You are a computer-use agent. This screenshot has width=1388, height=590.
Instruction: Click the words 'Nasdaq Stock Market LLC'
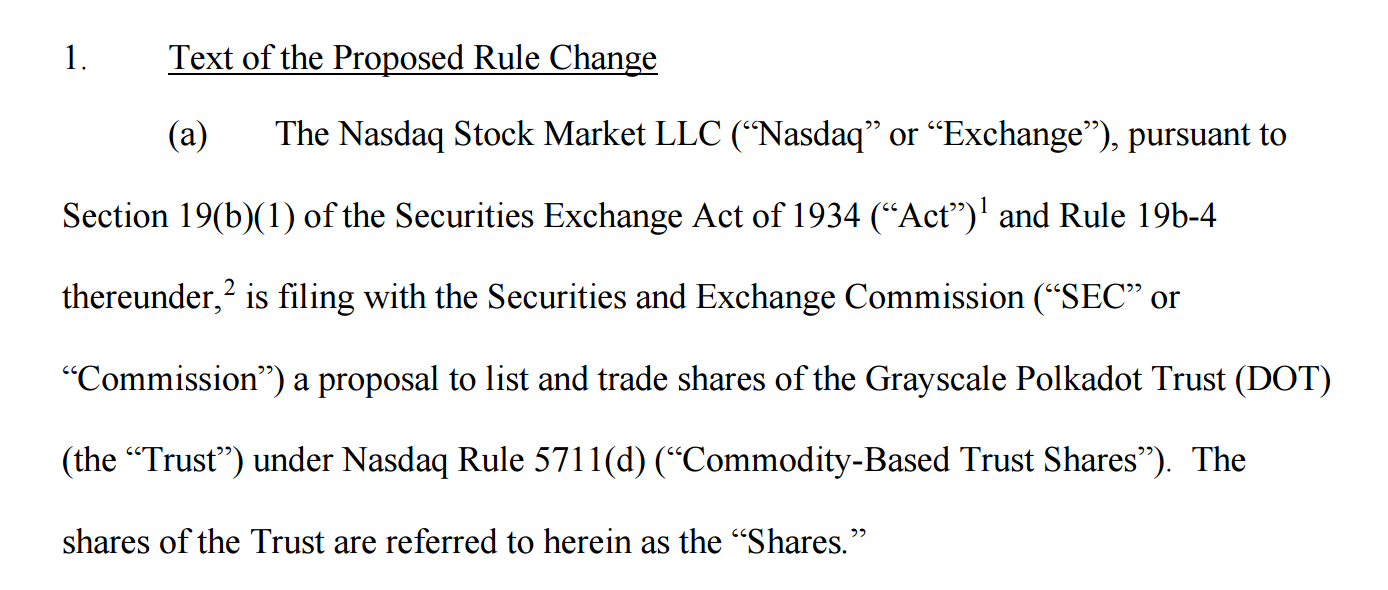(530, 135)
